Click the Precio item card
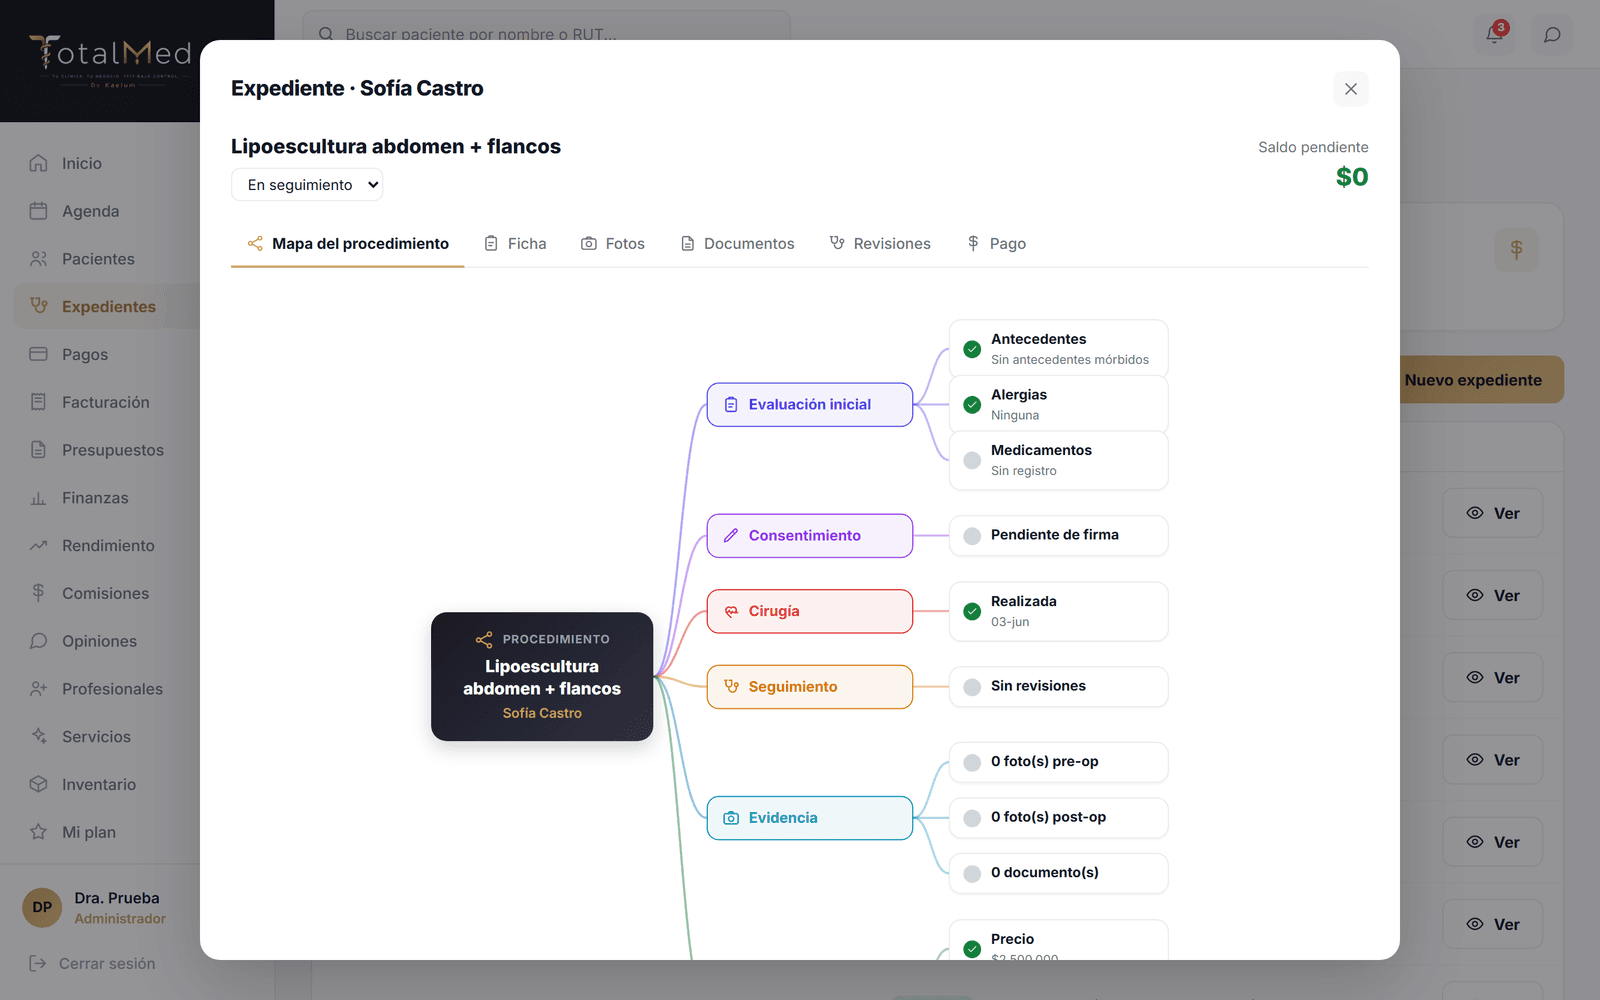Screen dimensions: 1600x1000 click(x=1058, y=940)
